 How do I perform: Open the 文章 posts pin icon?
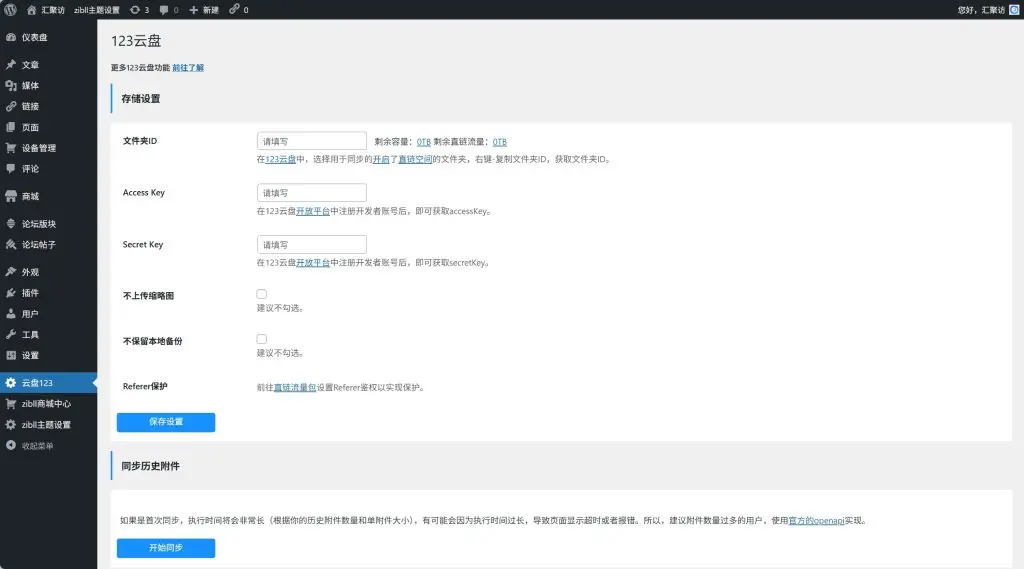pyautogui.click(x=11, y=65)
